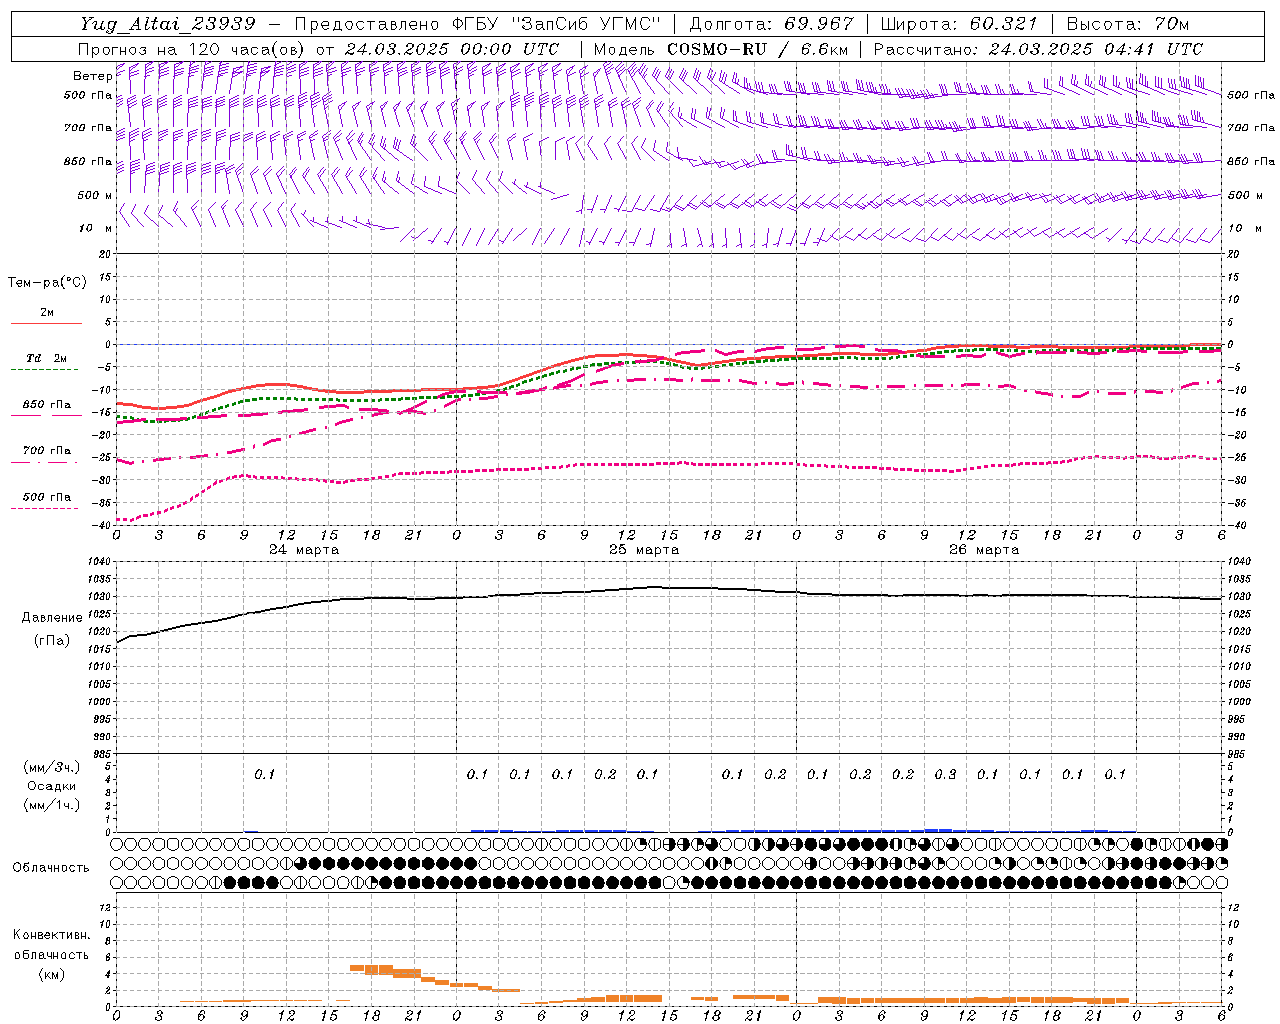
Task: Select the (мм/1ч.) precipitation unit label
Action: coord(51,805)
